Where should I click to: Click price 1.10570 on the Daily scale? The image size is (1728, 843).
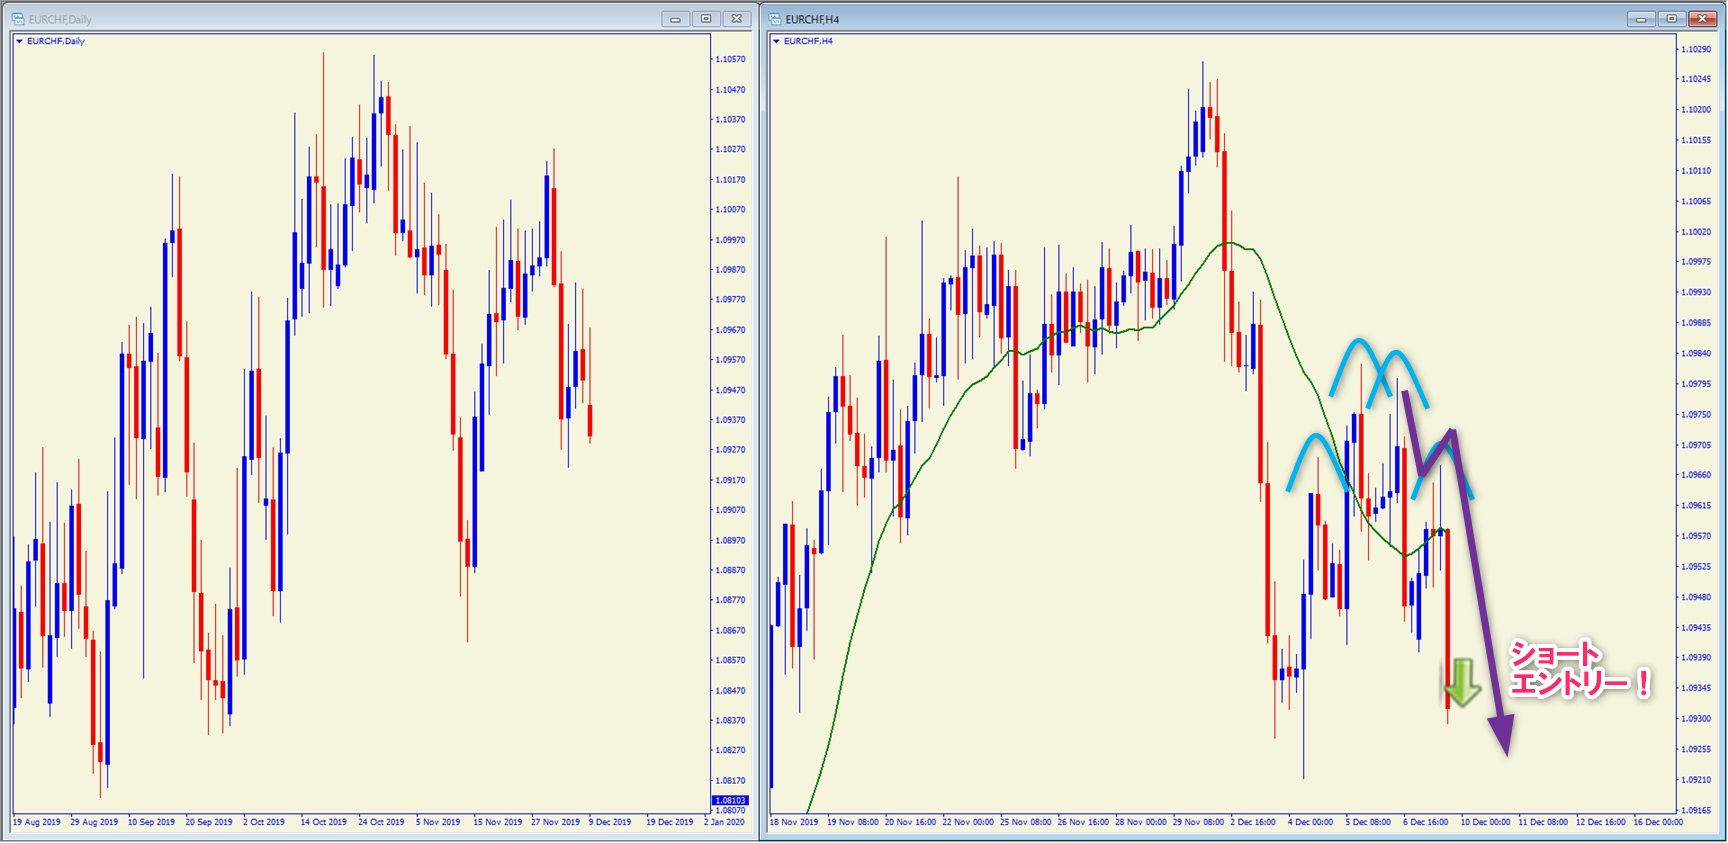[731, 60]
